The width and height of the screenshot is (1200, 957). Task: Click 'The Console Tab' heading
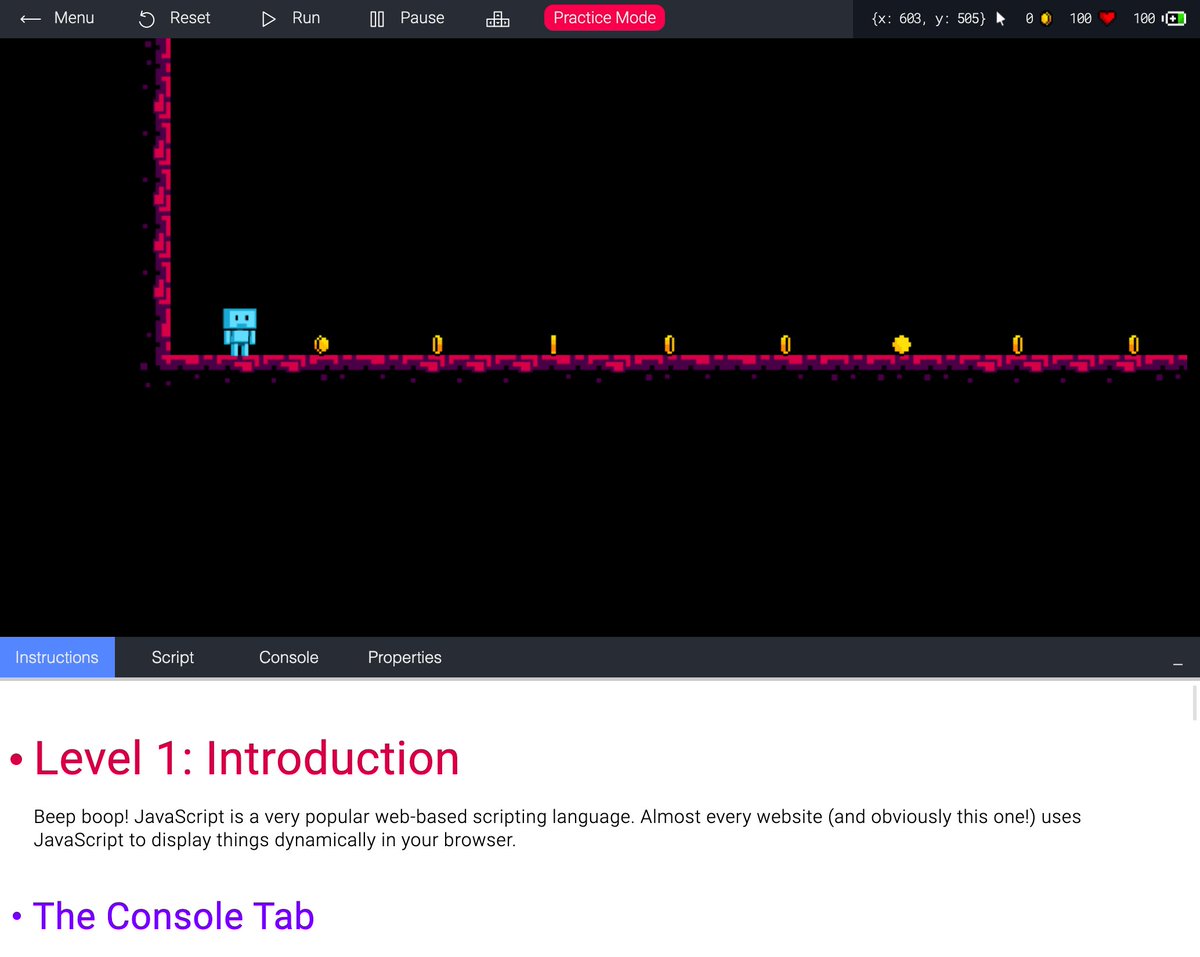(174, 916)
